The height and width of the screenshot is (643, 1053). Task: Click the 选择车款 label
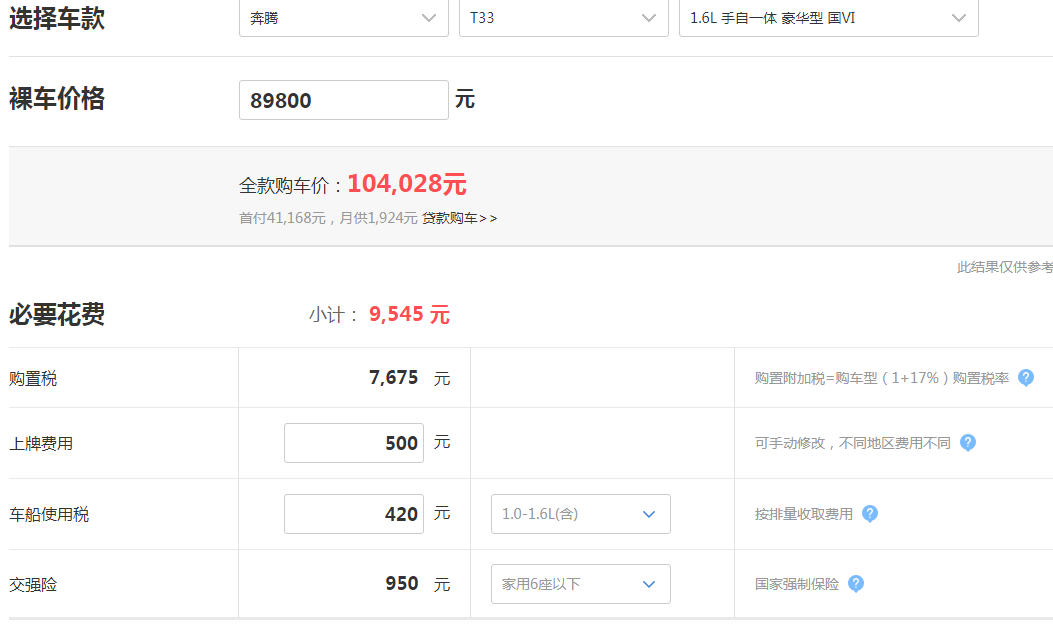(57, 18)
